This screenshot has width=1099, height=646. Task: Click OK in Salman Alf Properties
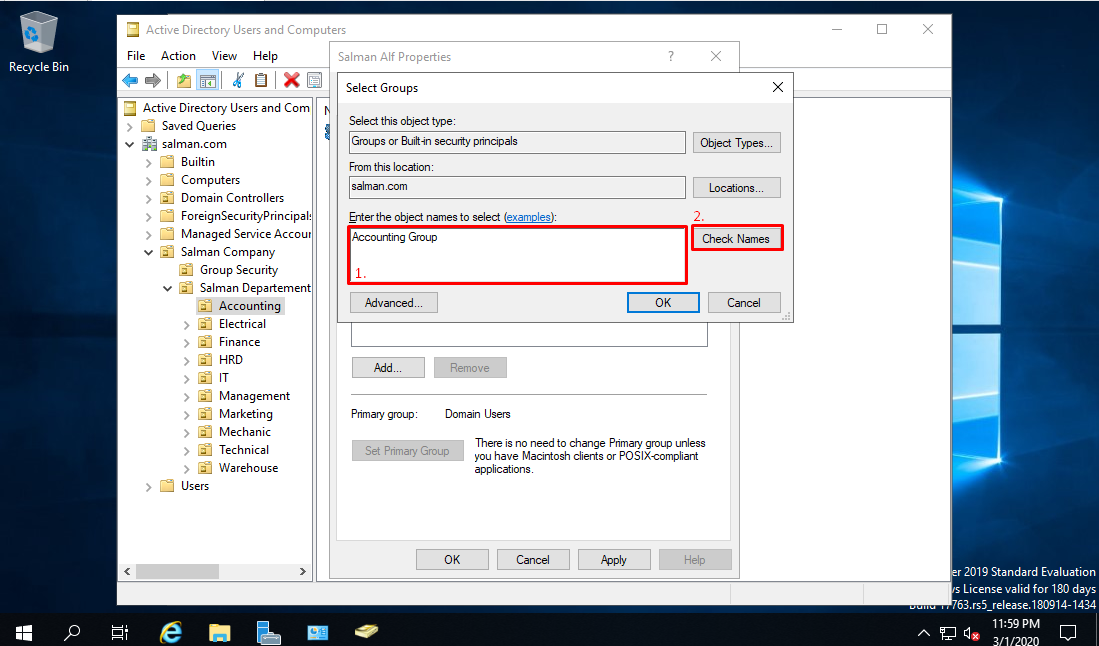[x=452, y=560]
